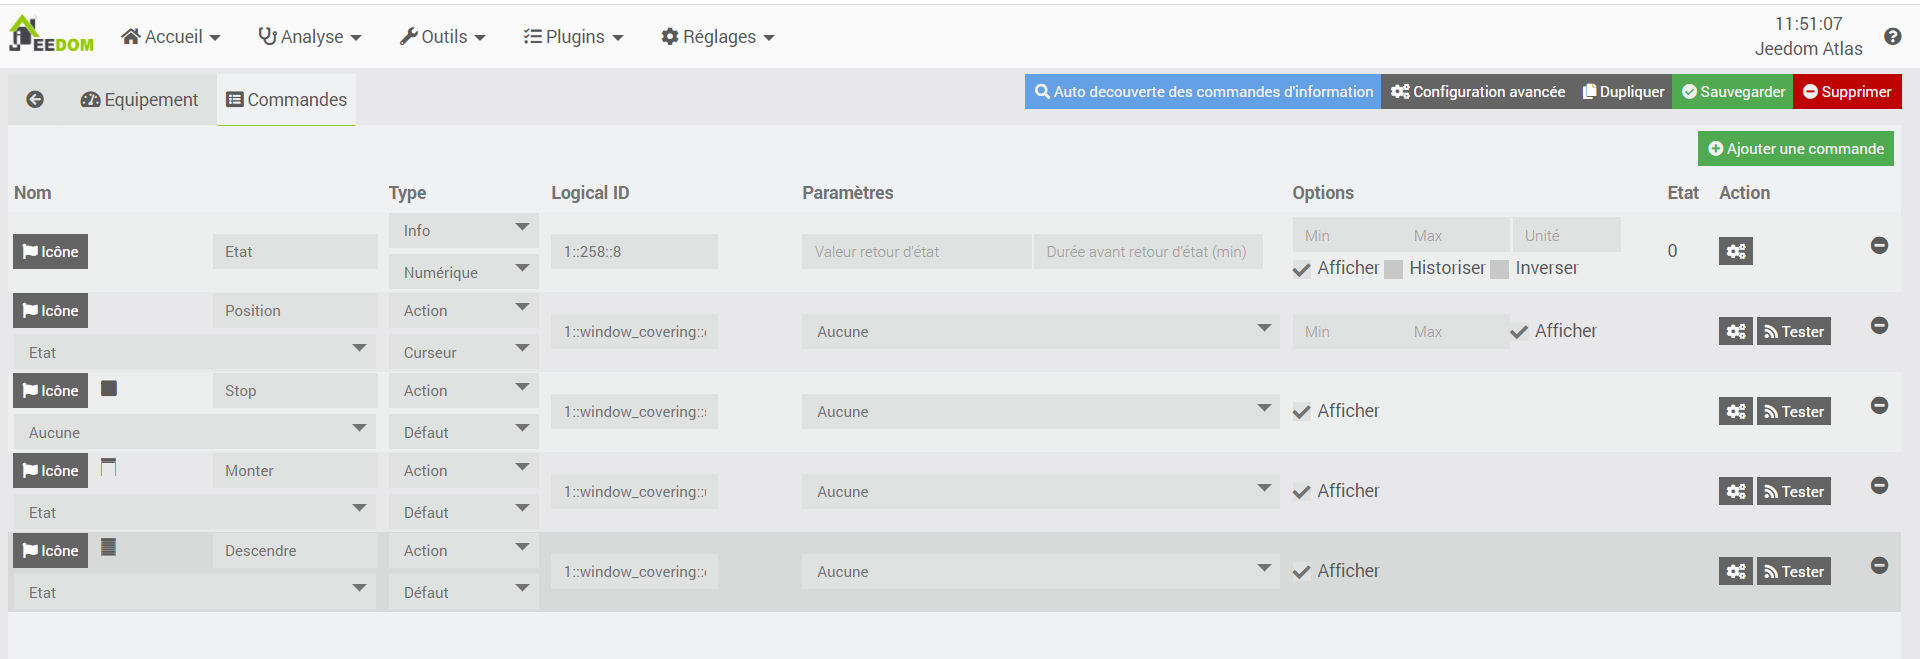Remove the Etat command with minus icon
1920x659 pixels.
1879,245
